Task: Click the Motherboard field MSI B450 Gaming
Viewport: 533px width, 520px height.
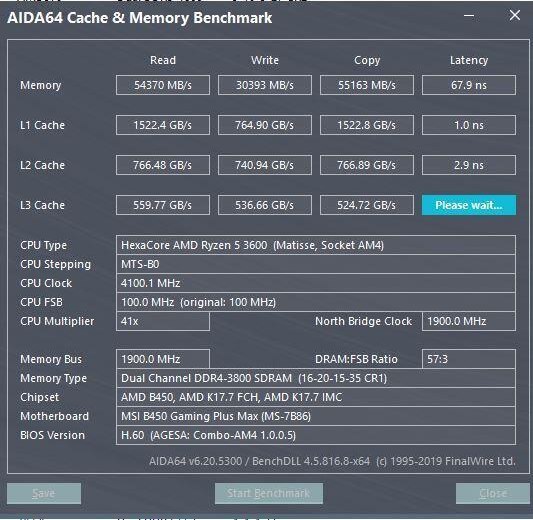Action: point(316,416)
